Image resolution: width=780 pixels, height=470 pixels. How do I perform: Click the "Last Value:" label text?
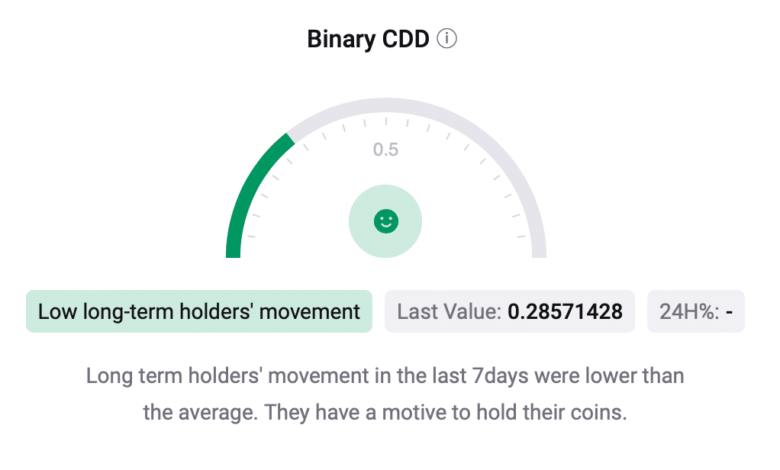[x=449, y=312]
